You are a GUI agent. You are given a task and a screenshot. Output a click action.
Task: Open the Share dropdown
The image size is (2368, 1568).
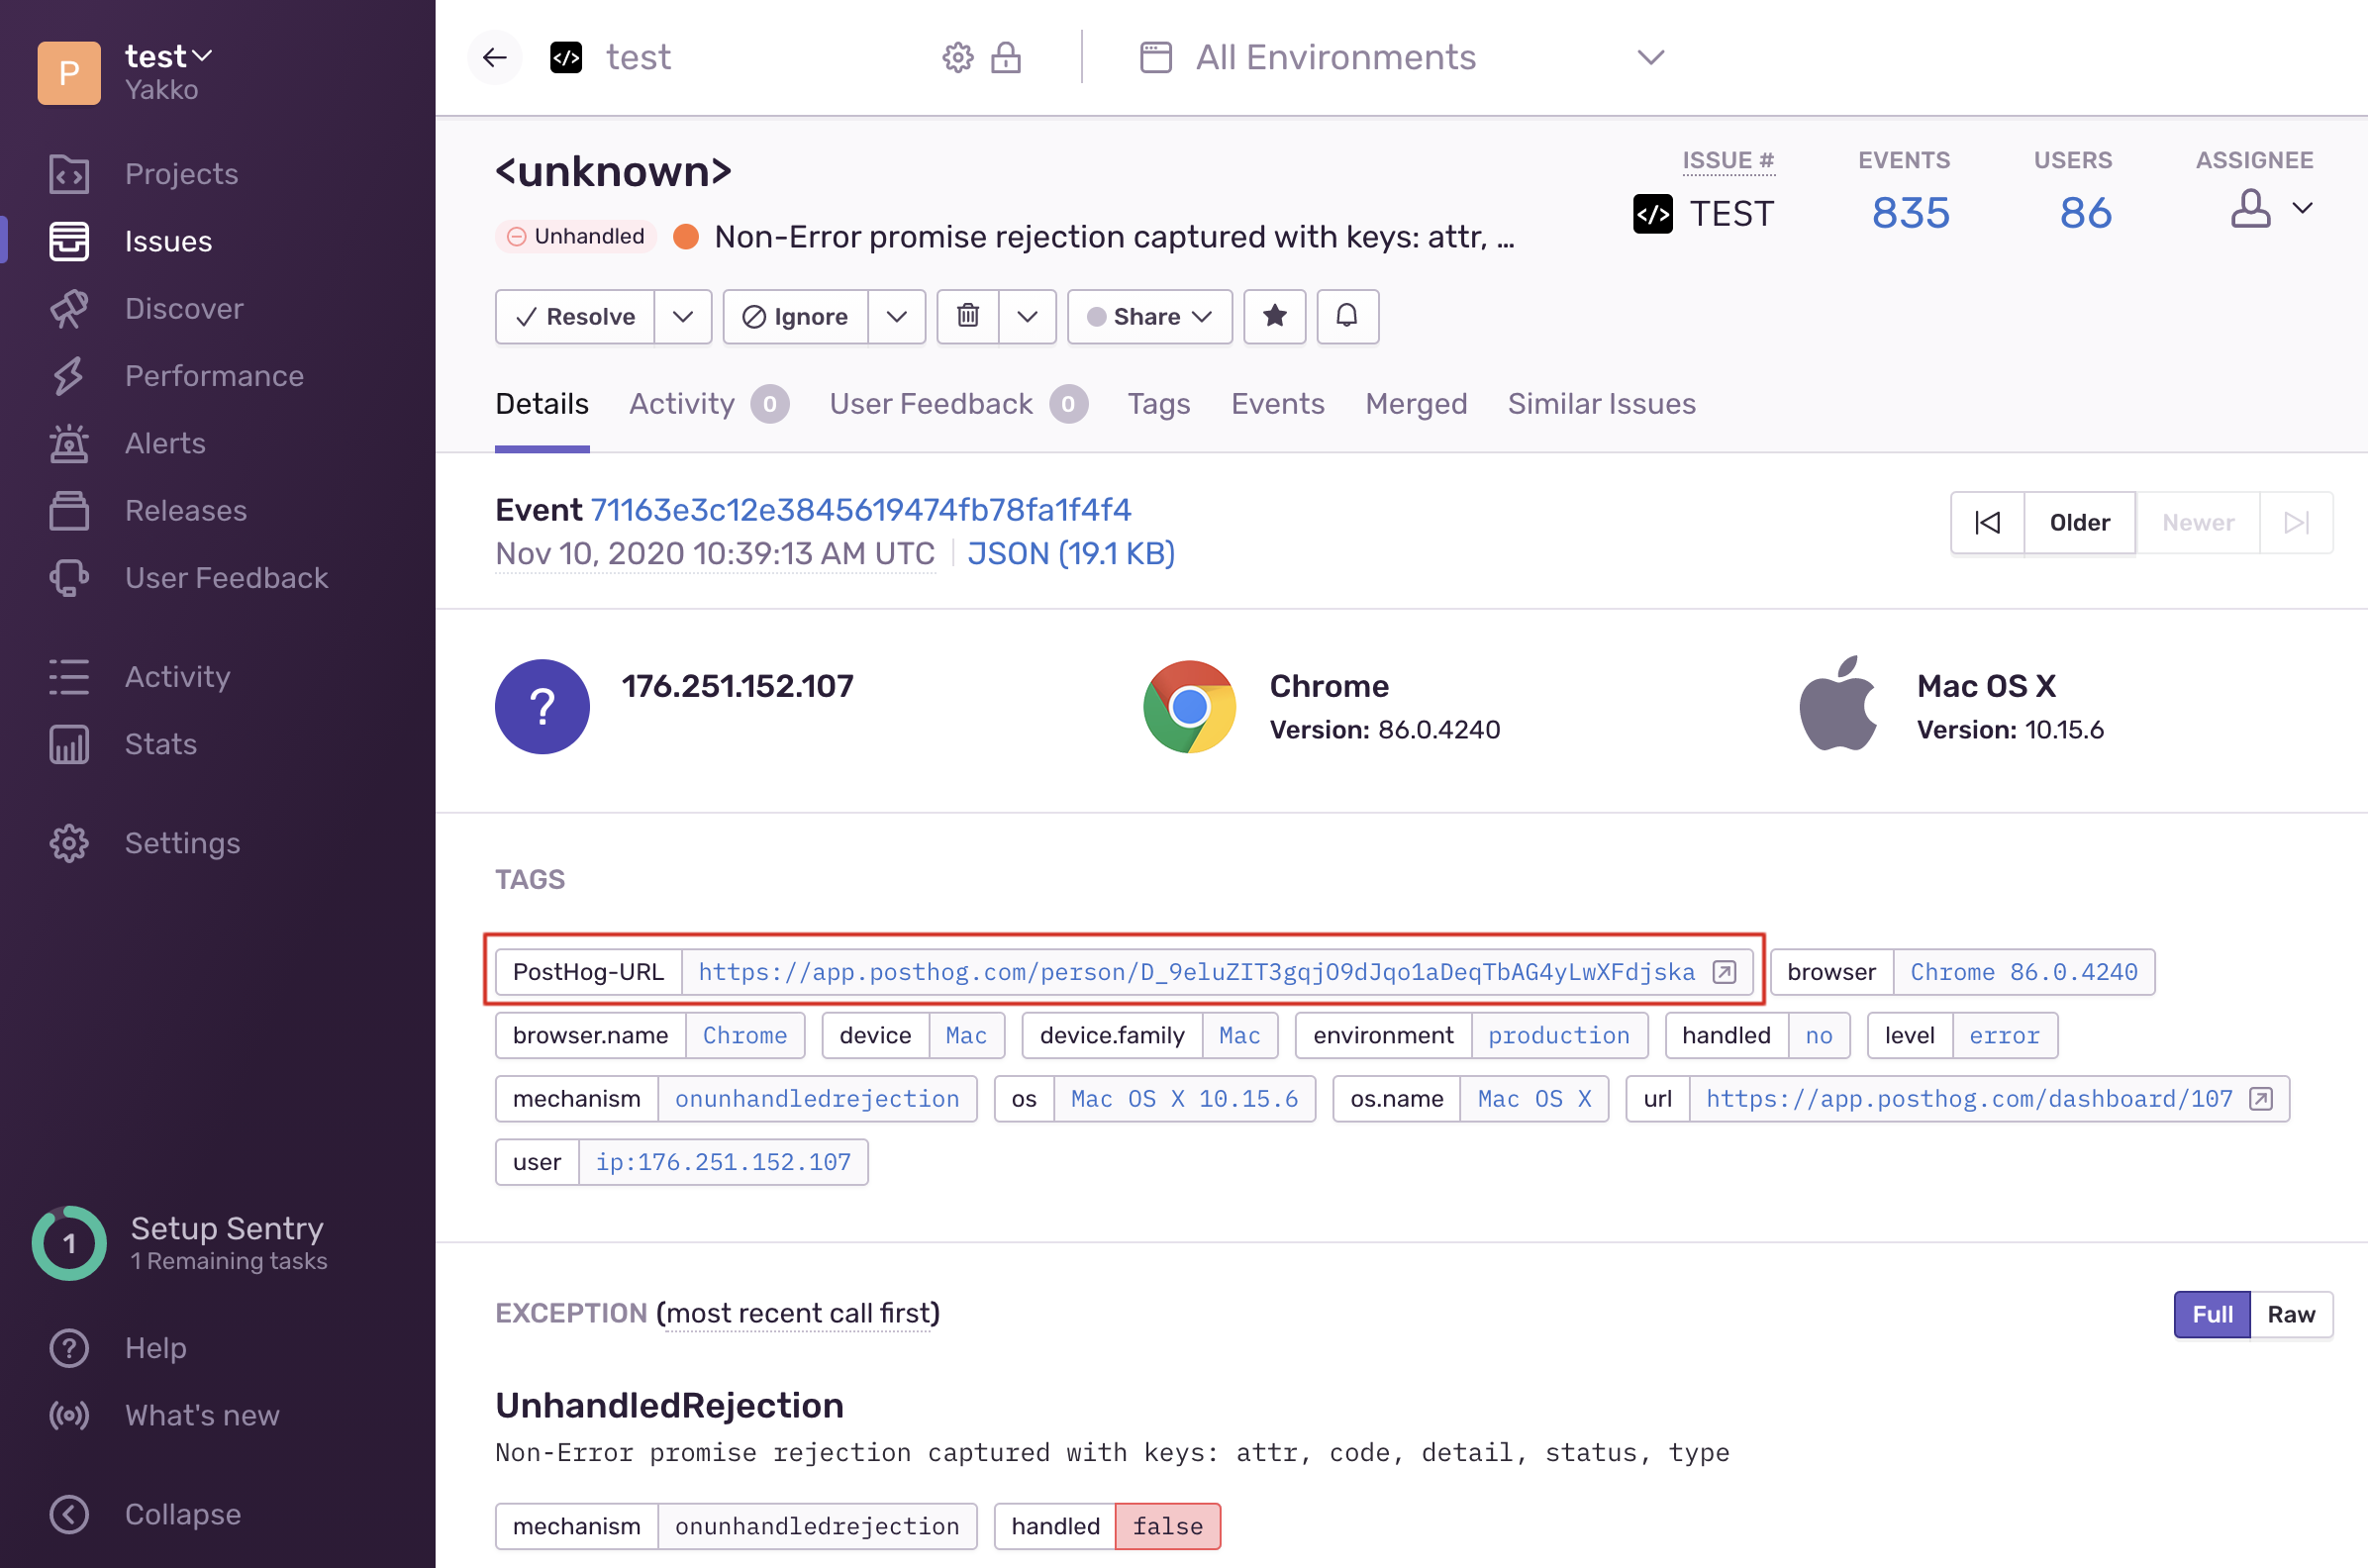[1149, 317]
